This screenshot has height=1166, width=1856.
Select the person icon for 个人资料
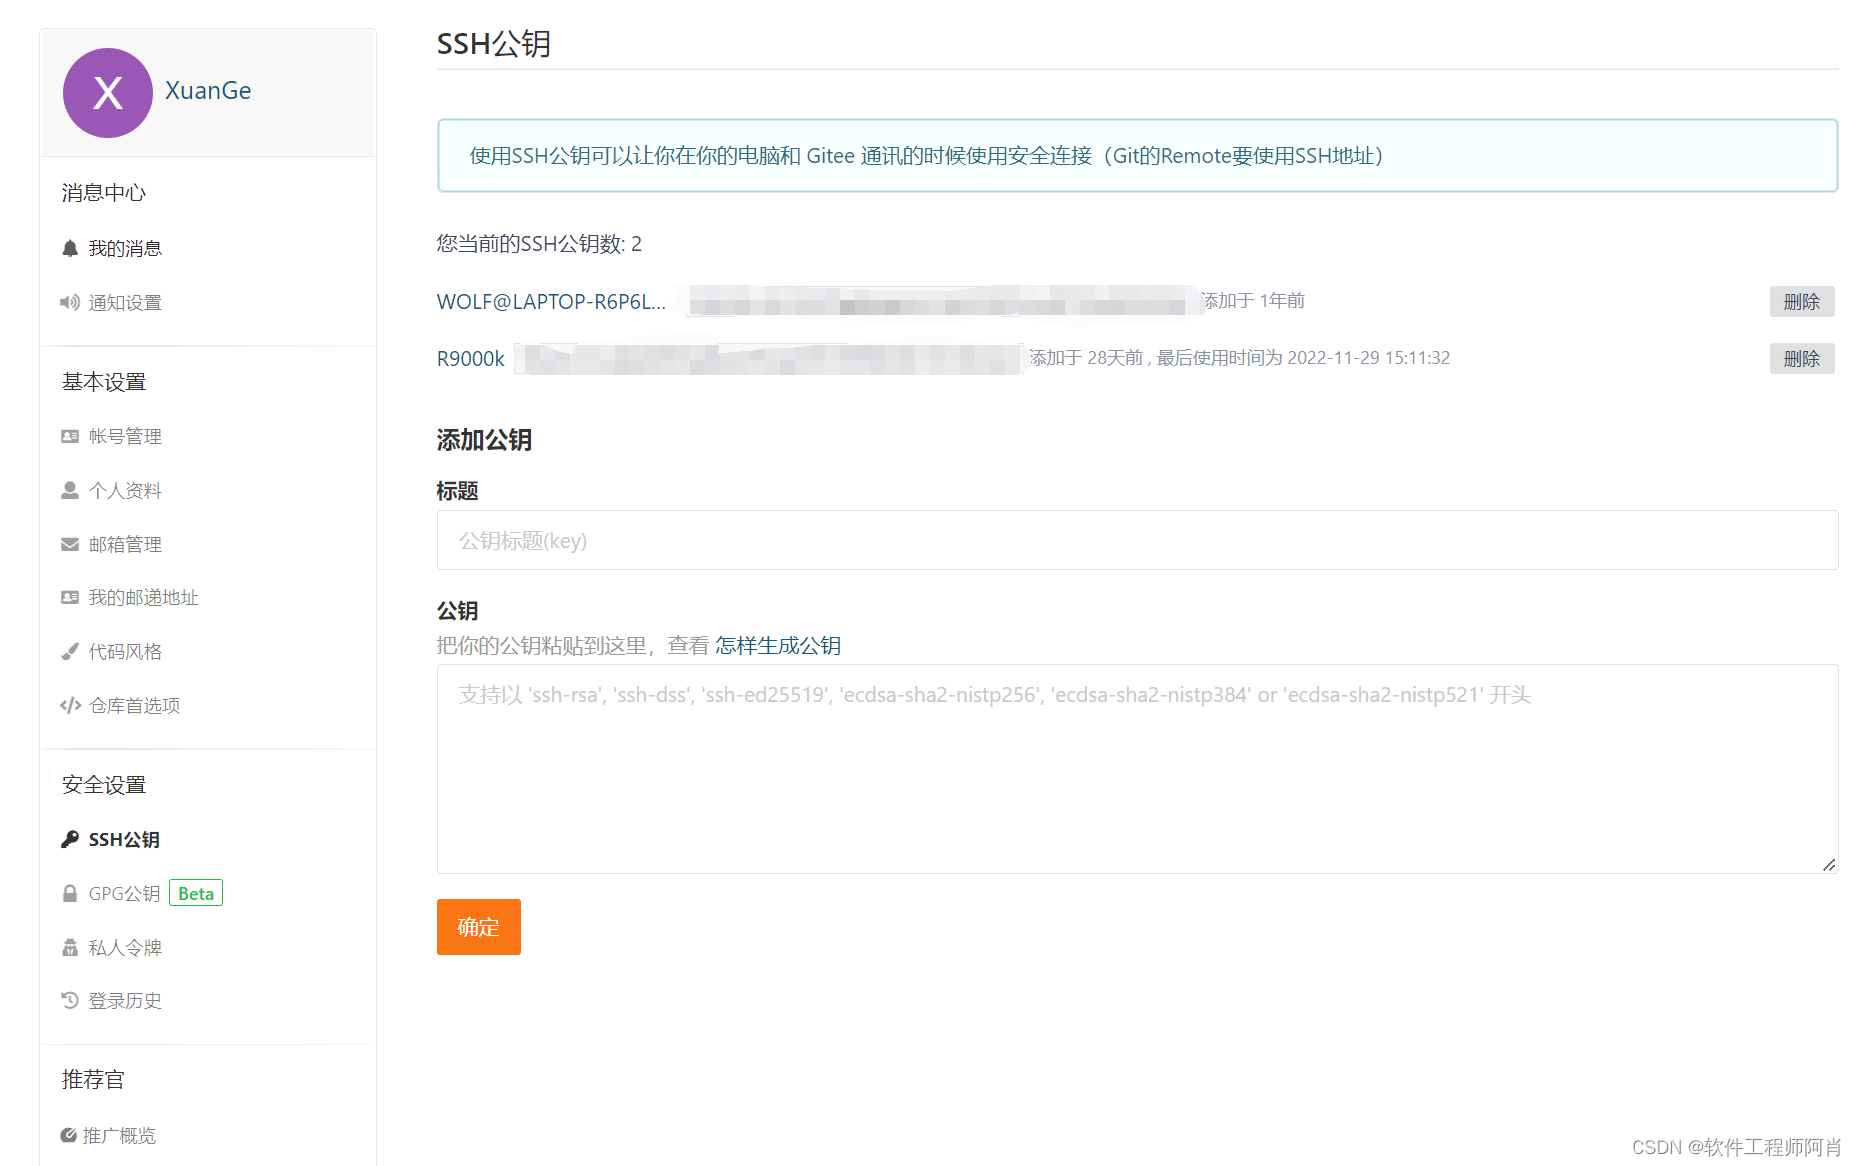[x=69, y=490]
